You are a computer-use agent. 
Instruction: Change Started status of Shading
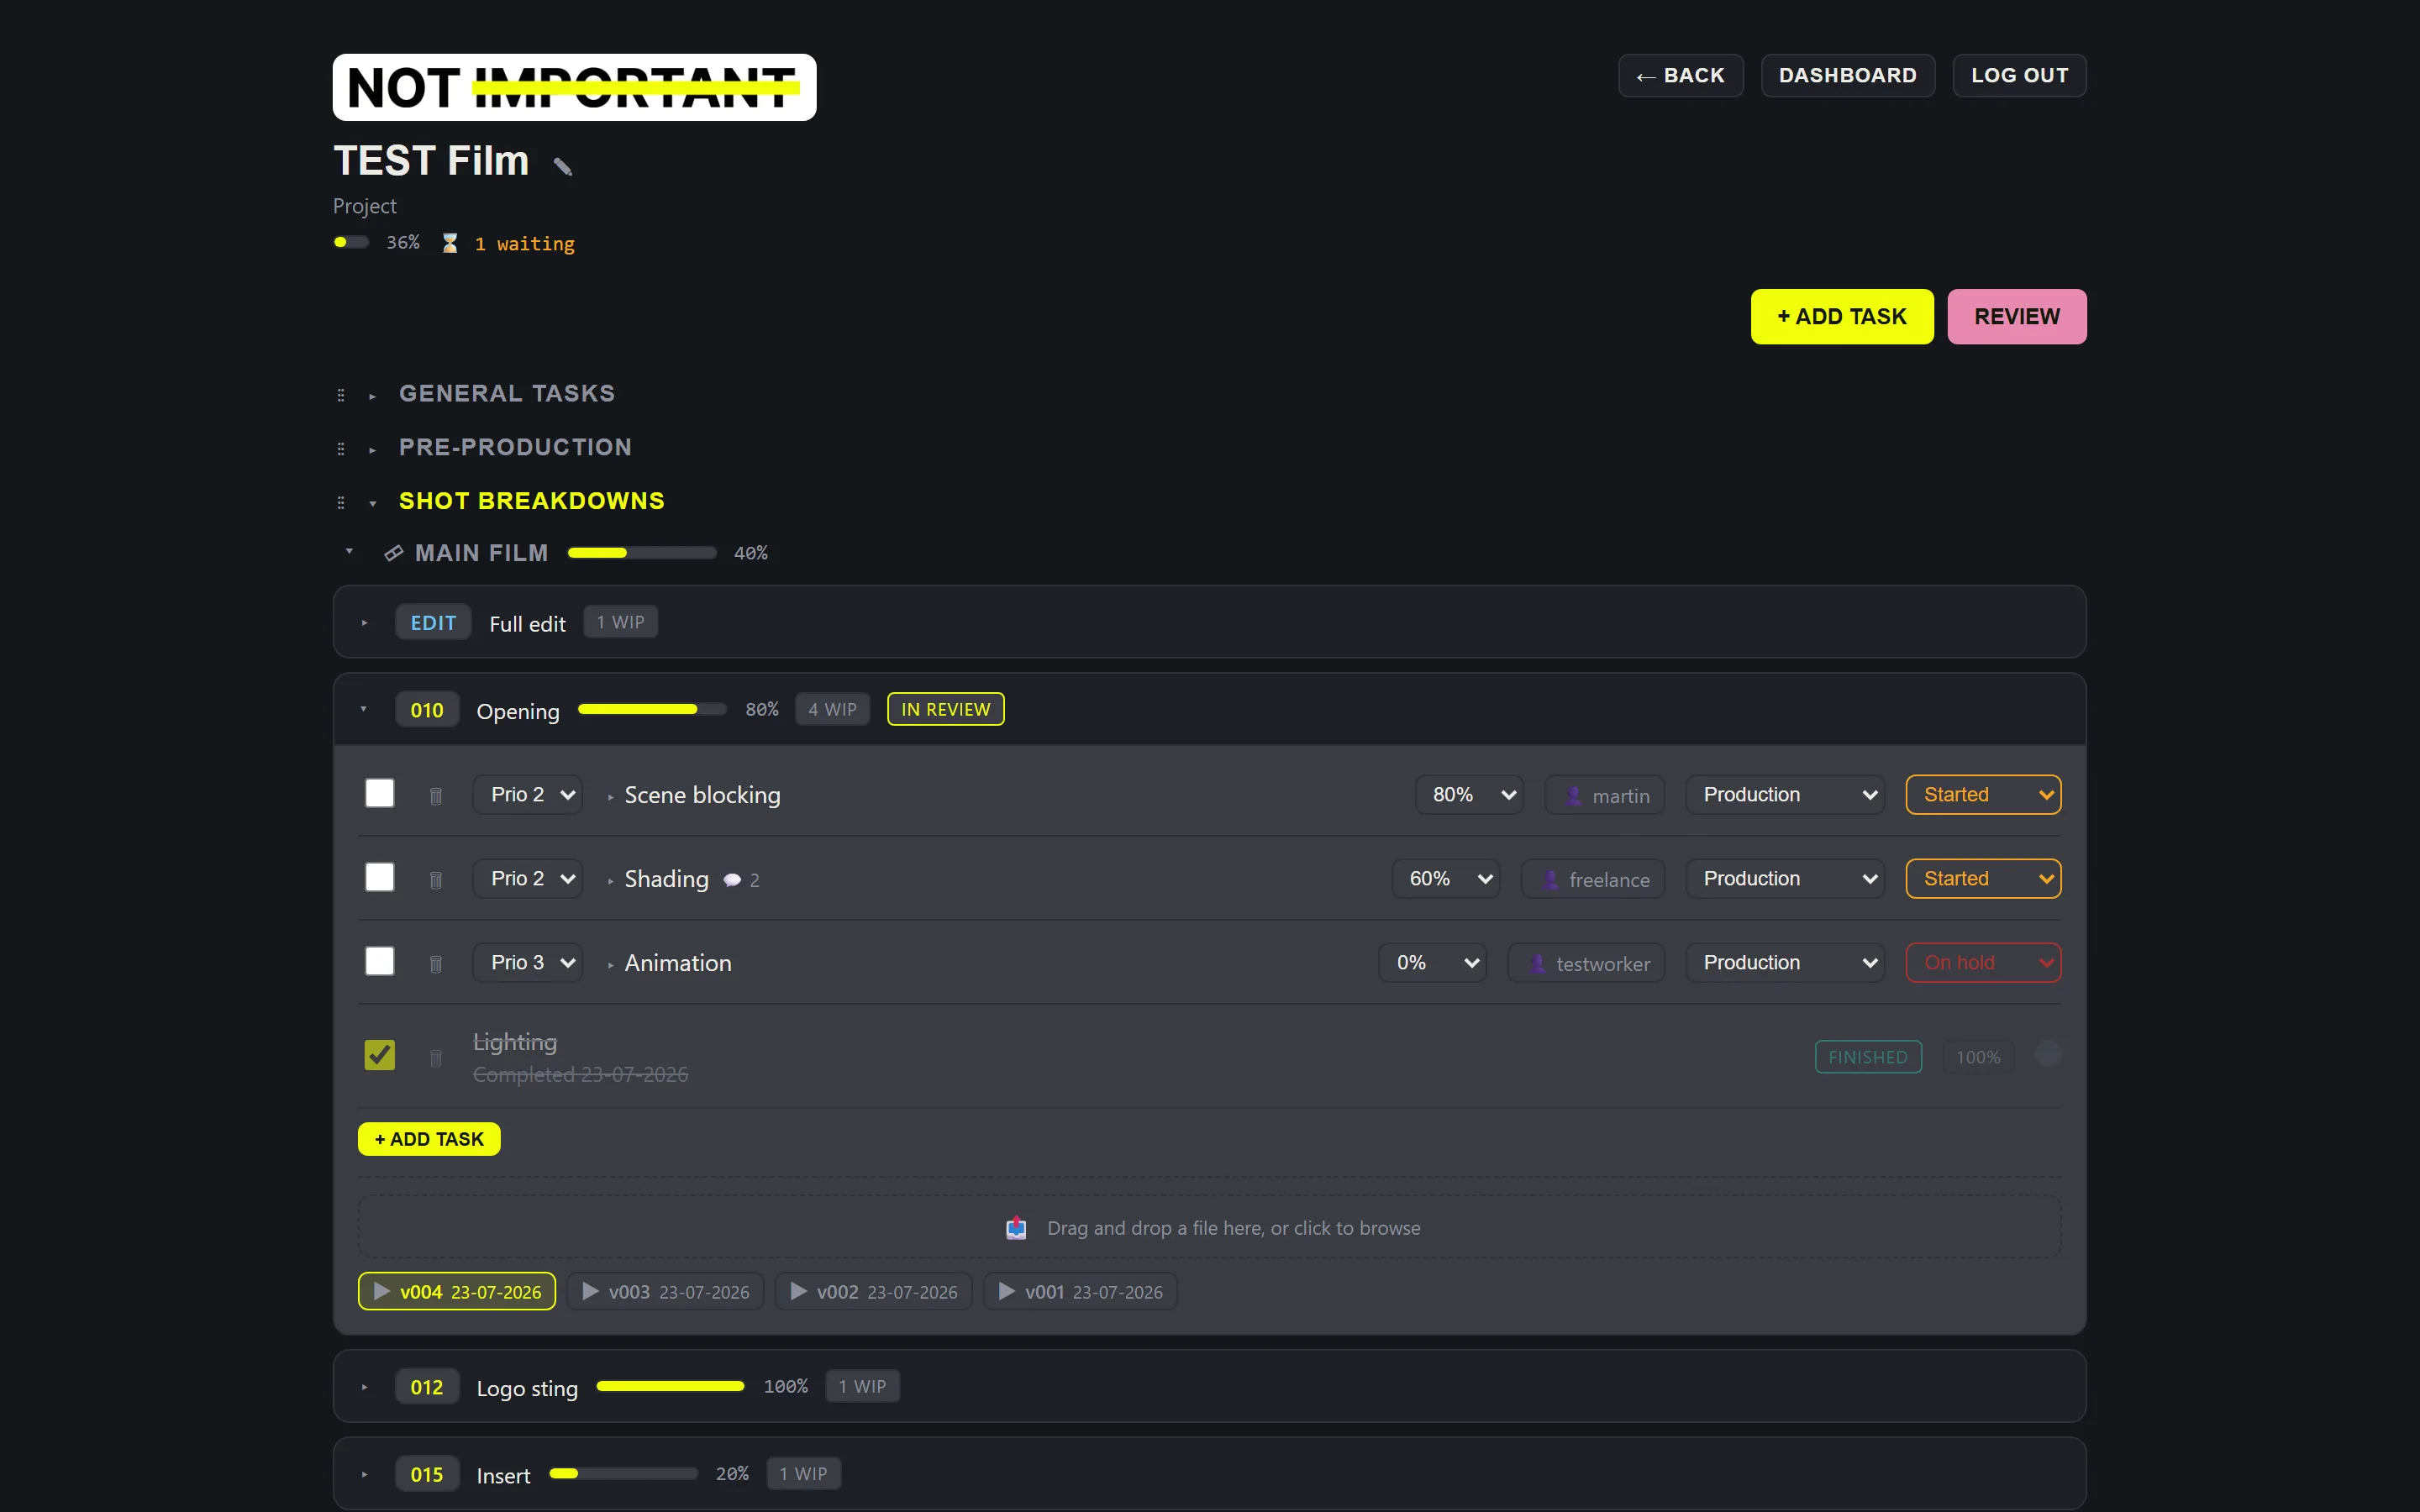(x=1983, y=879)
